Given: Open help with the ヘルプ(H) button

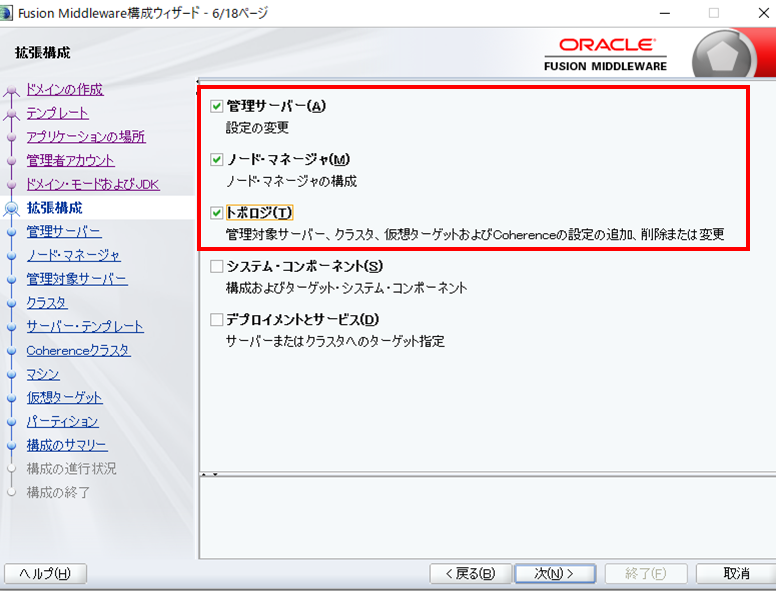Looking at the screenshot, I should coord(45,573).
